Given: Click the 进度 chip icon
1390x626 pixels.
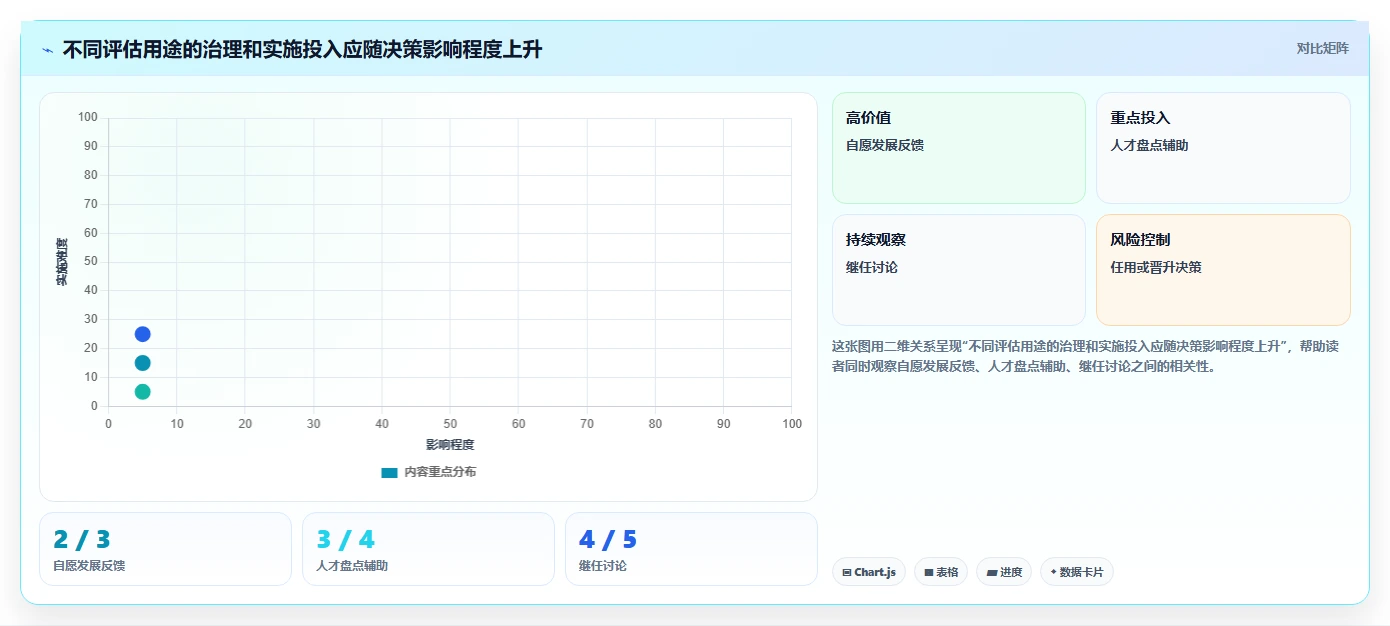Looking at the screenshot, I should 991,573.
